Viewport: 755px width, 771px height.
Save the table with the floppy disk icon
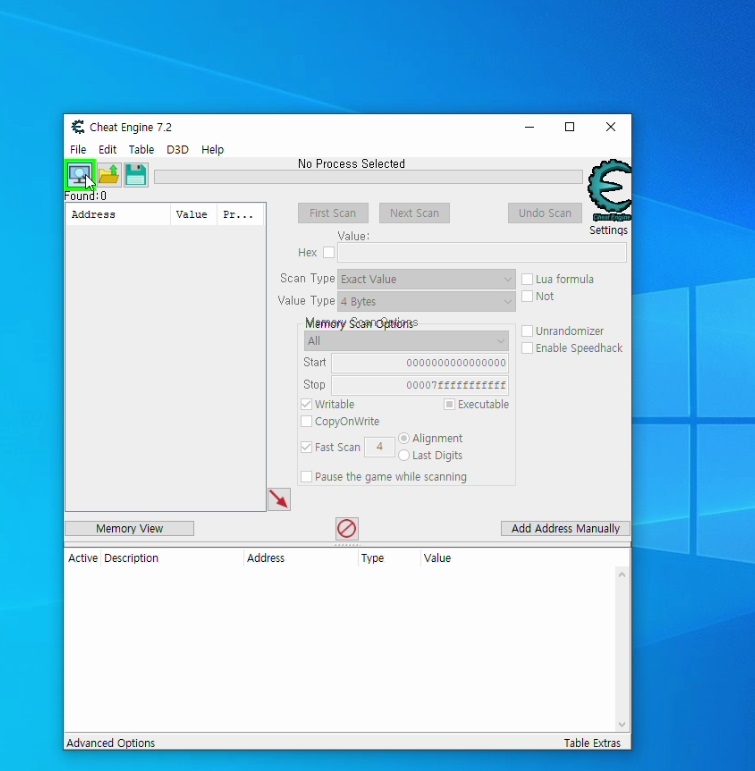click(x=136, y=175)
